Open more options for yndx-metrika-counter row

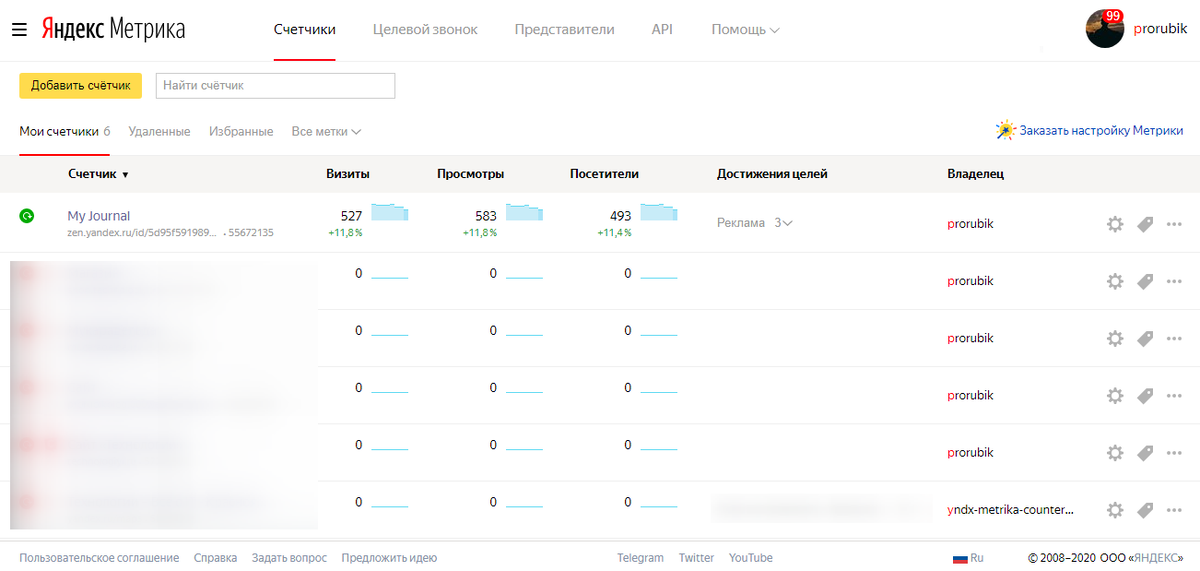[1174, 510]
